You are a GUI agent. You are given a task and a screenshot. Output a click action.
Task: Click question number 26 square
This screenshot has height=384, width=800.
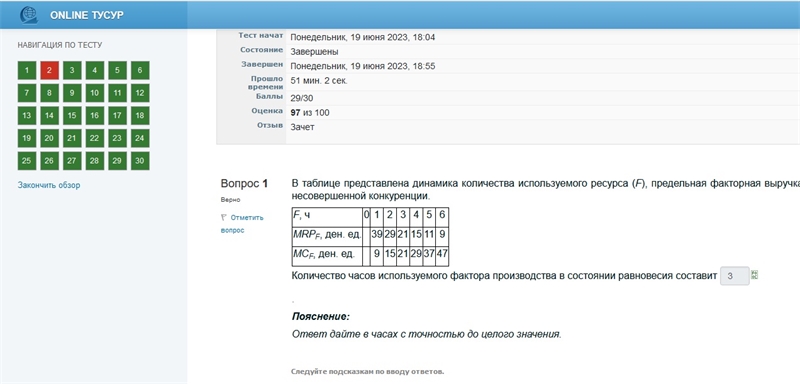[49, 161]
